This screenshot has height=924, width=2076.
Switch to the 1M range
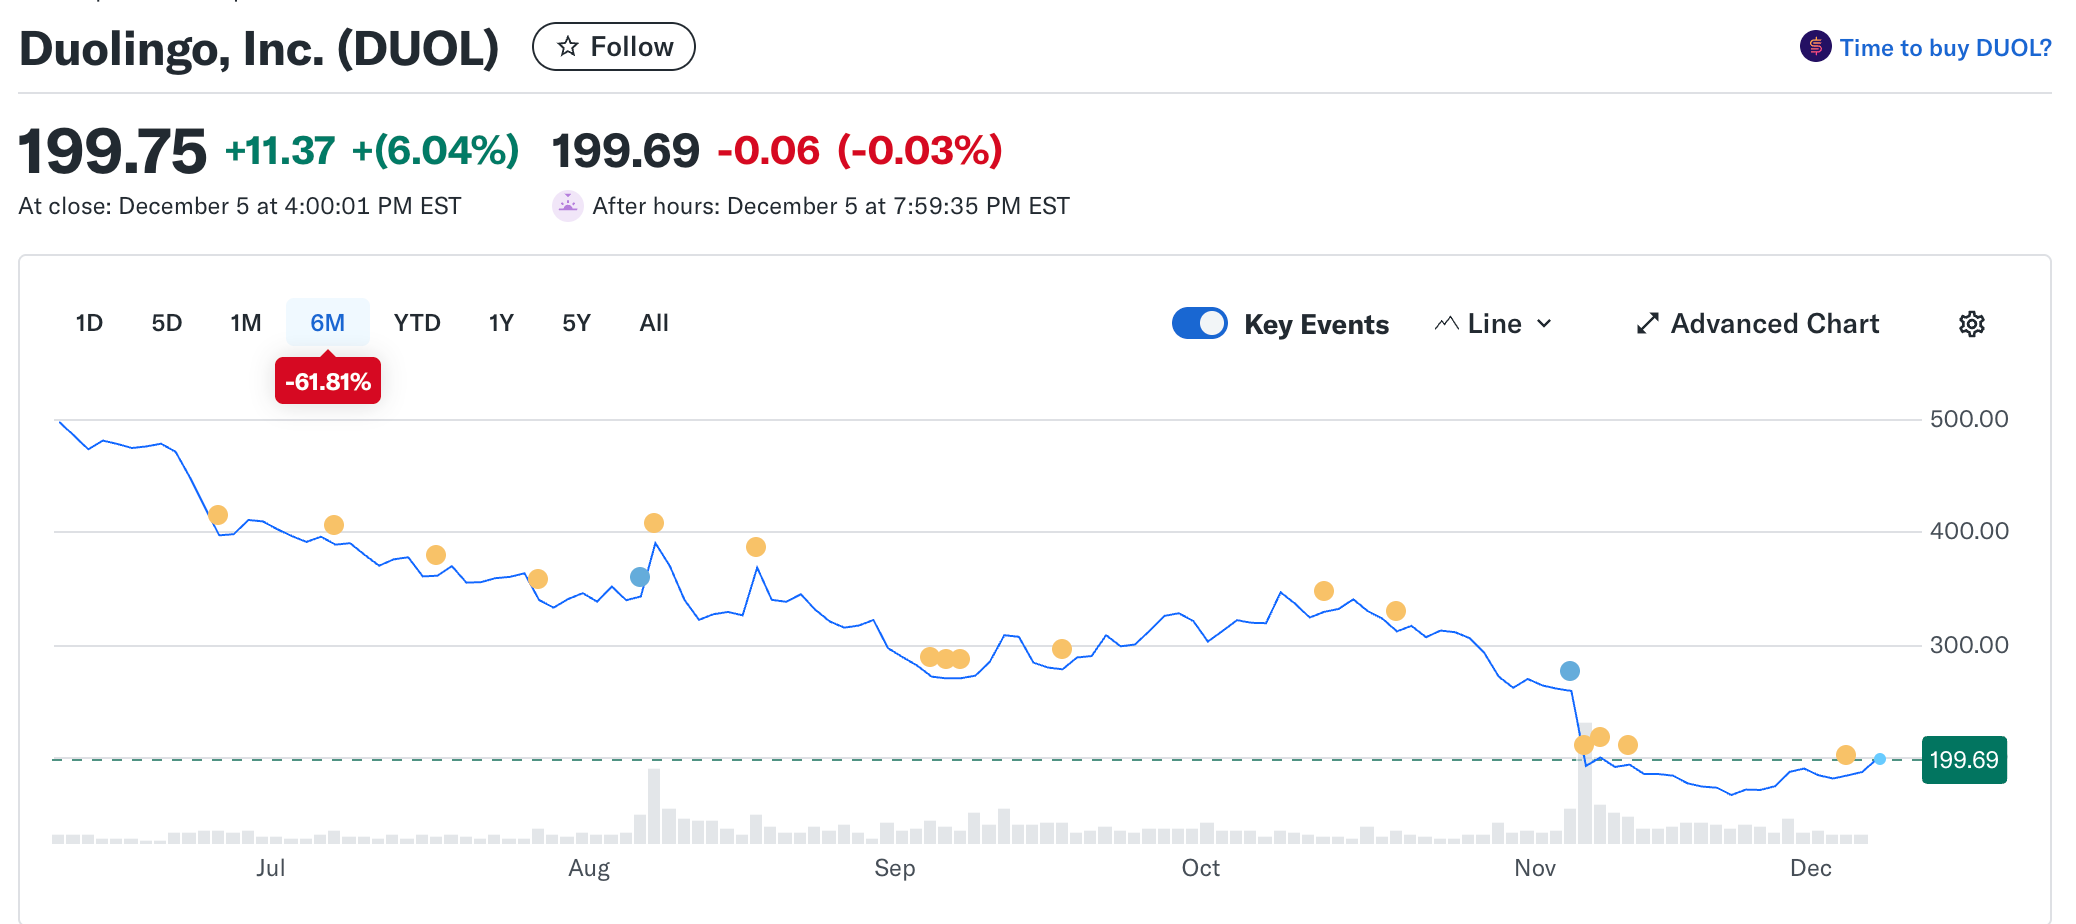246,323
